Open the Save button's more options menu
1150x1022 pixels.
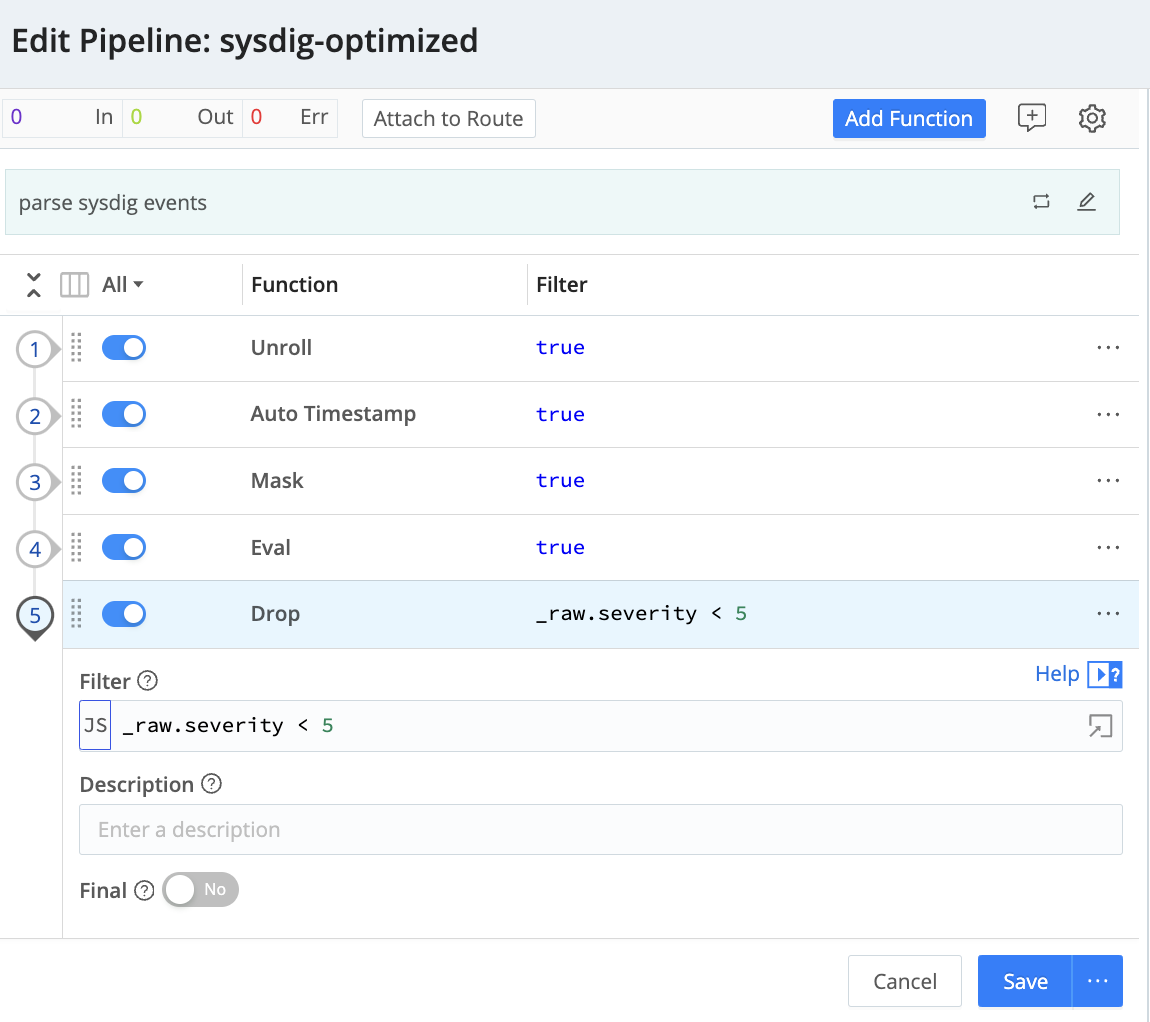[1098, 981]
